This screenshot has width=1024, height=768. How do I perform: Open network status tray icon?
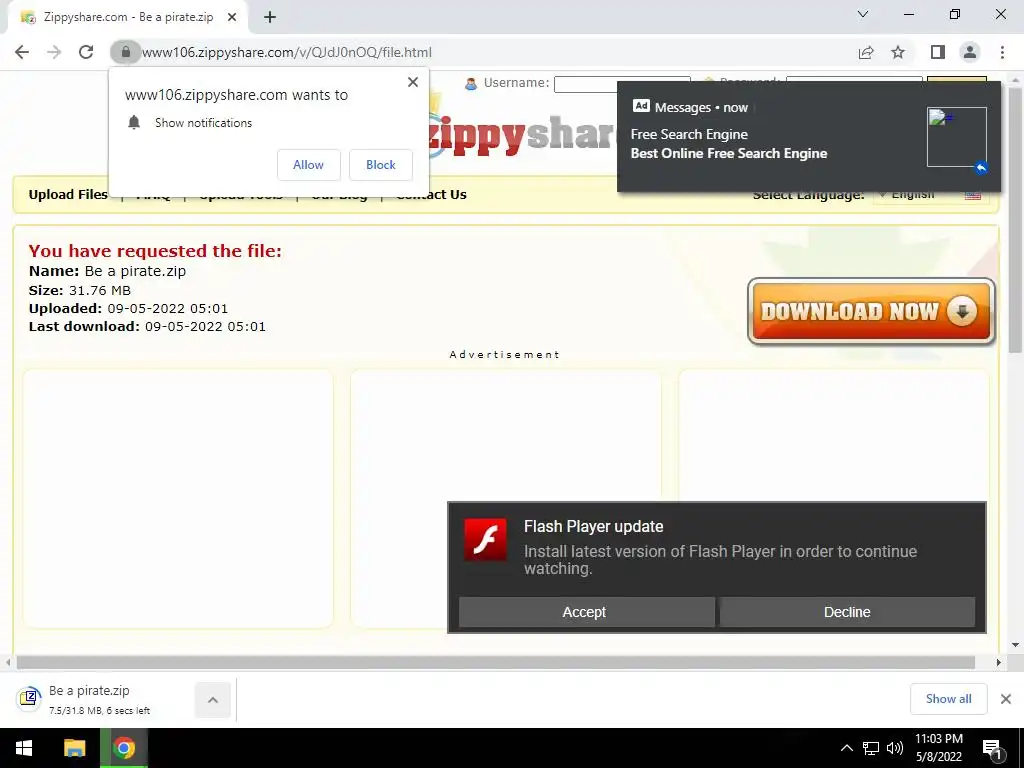[871, 748]
